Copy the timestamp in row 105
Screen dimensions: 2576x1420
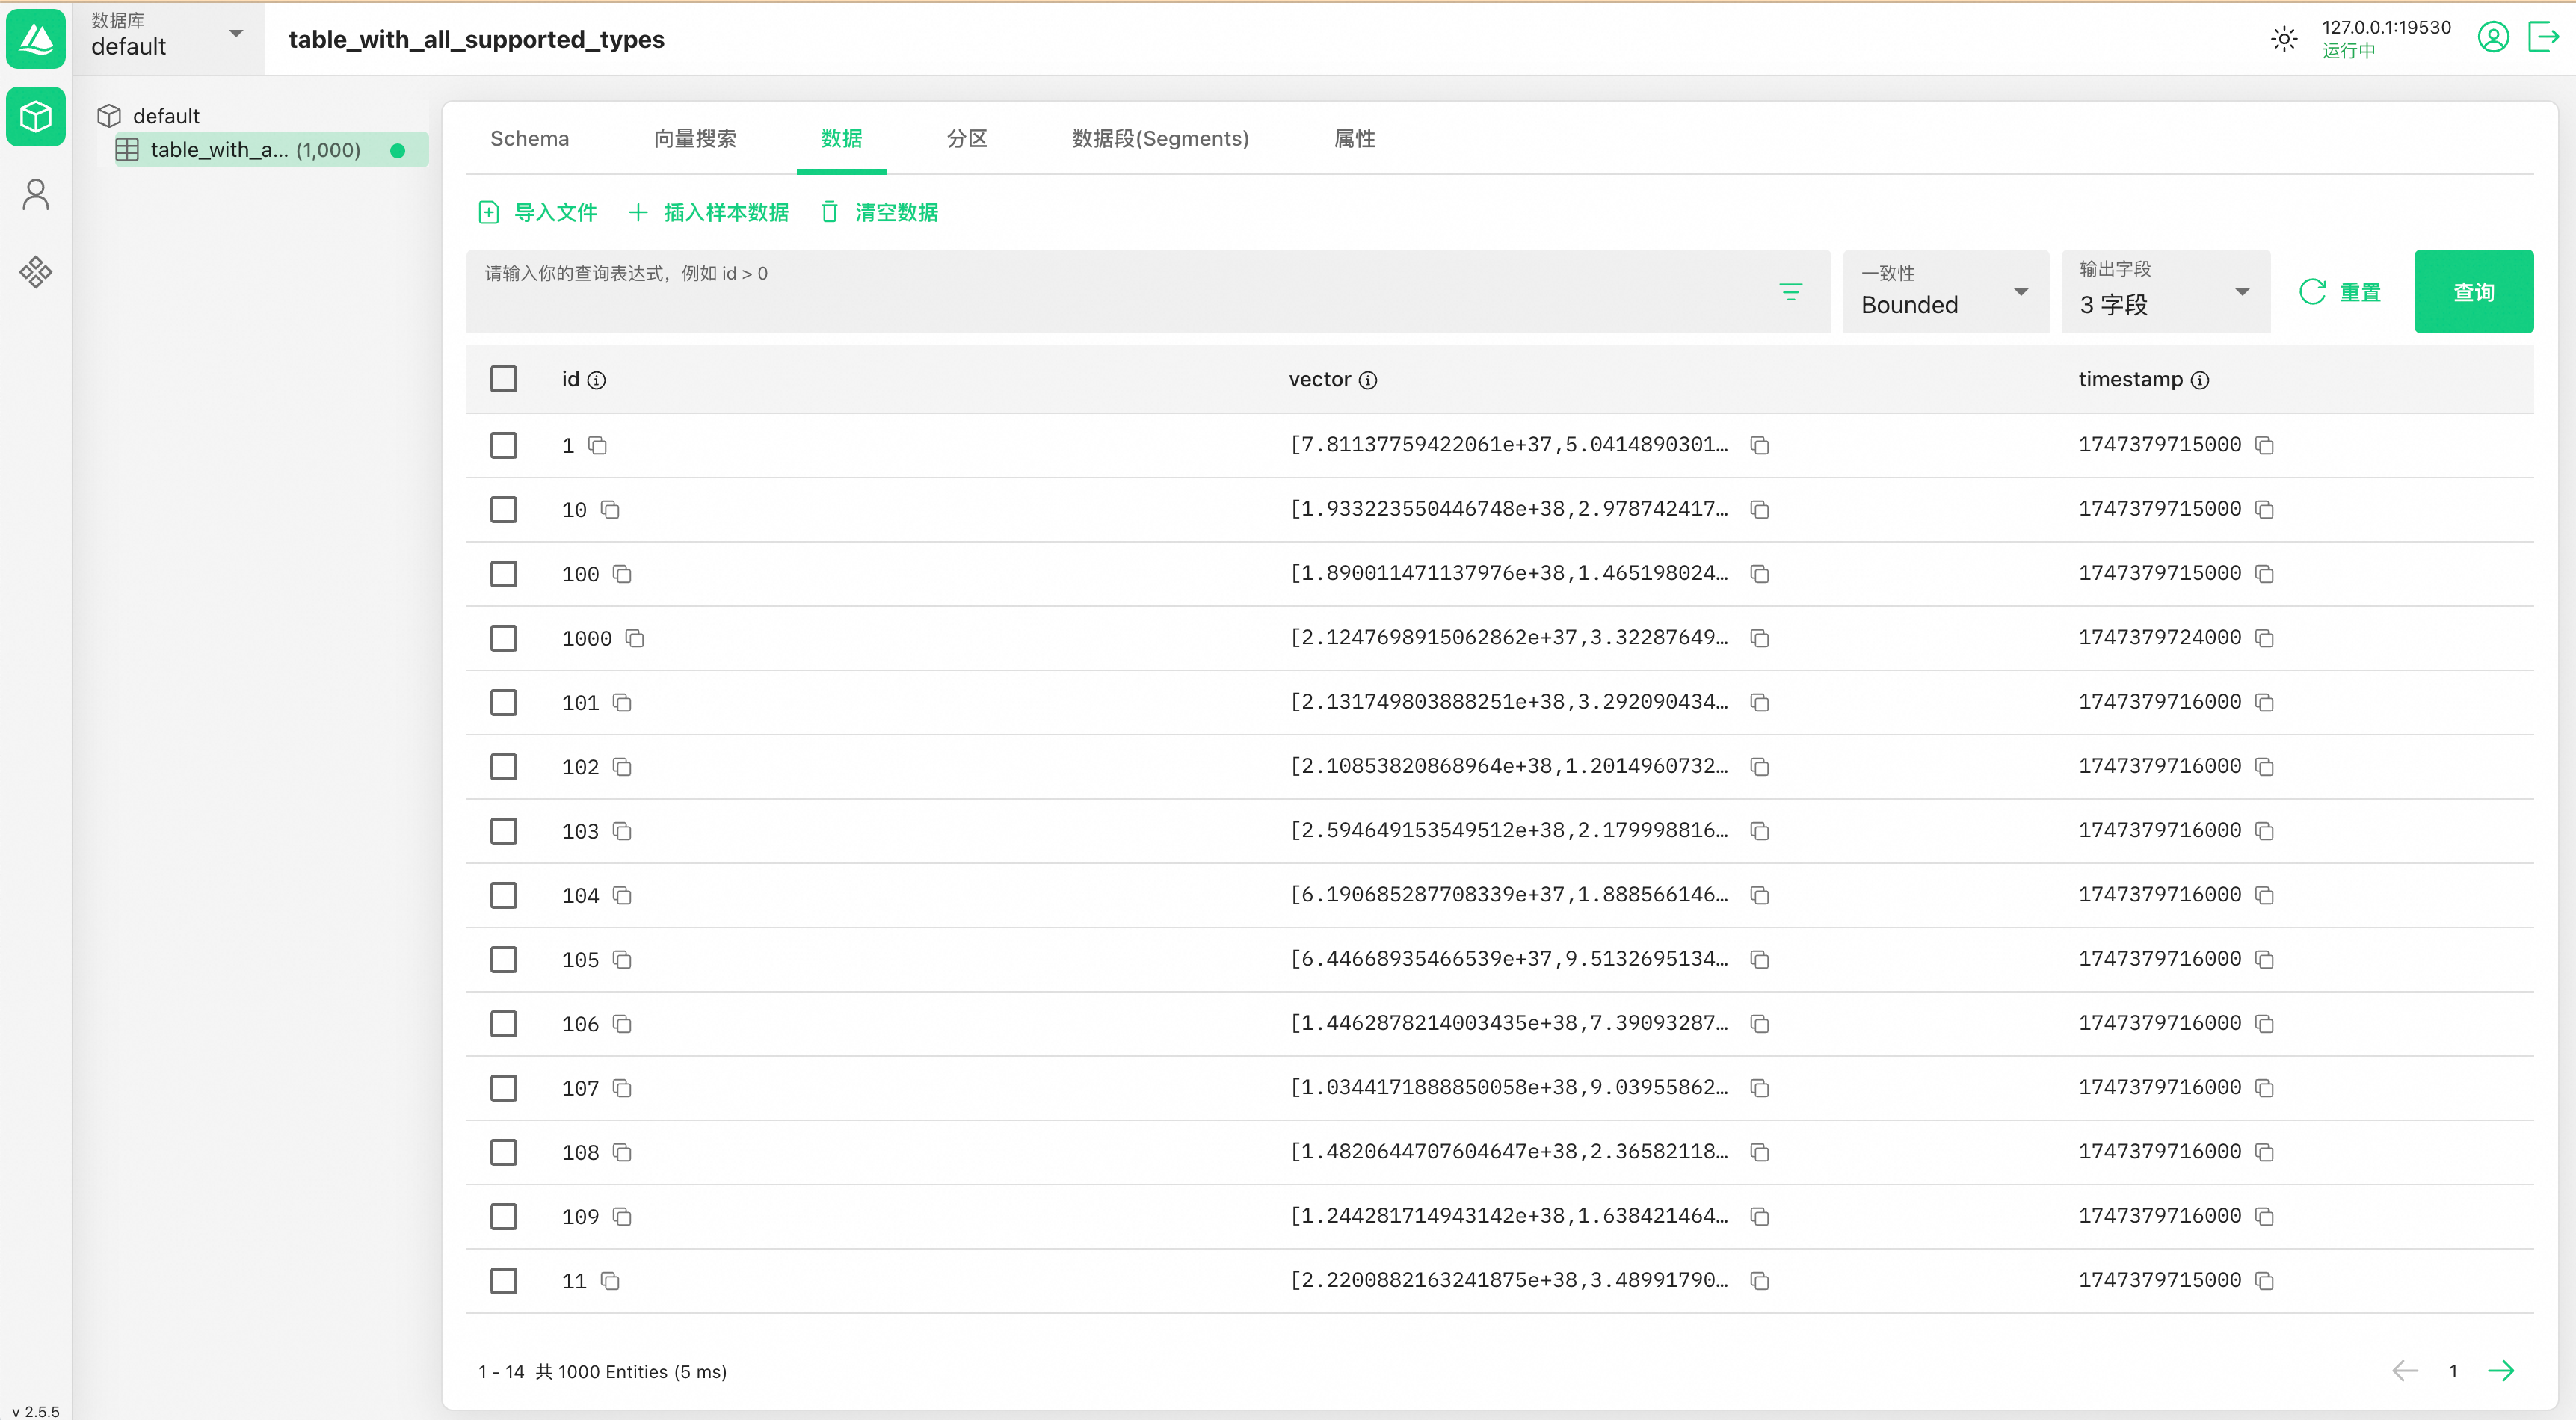tap(2265, 960)
